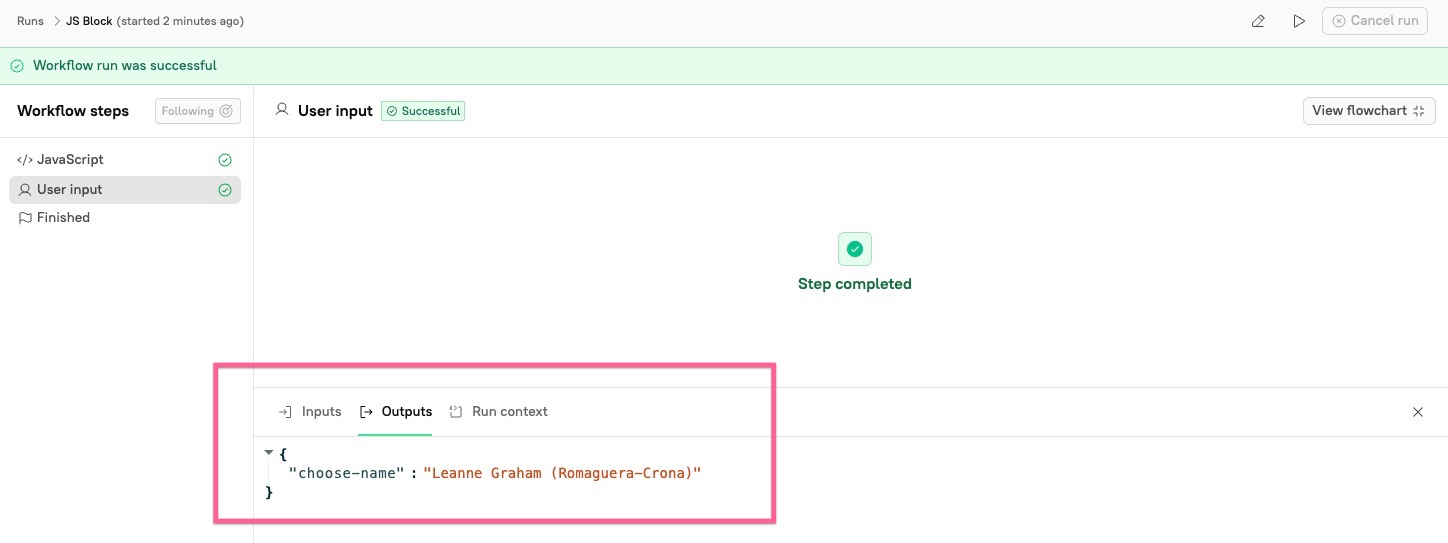Click the green Step completed check icon
This screenshot has height=543, width=1448.
click(855, 249)
